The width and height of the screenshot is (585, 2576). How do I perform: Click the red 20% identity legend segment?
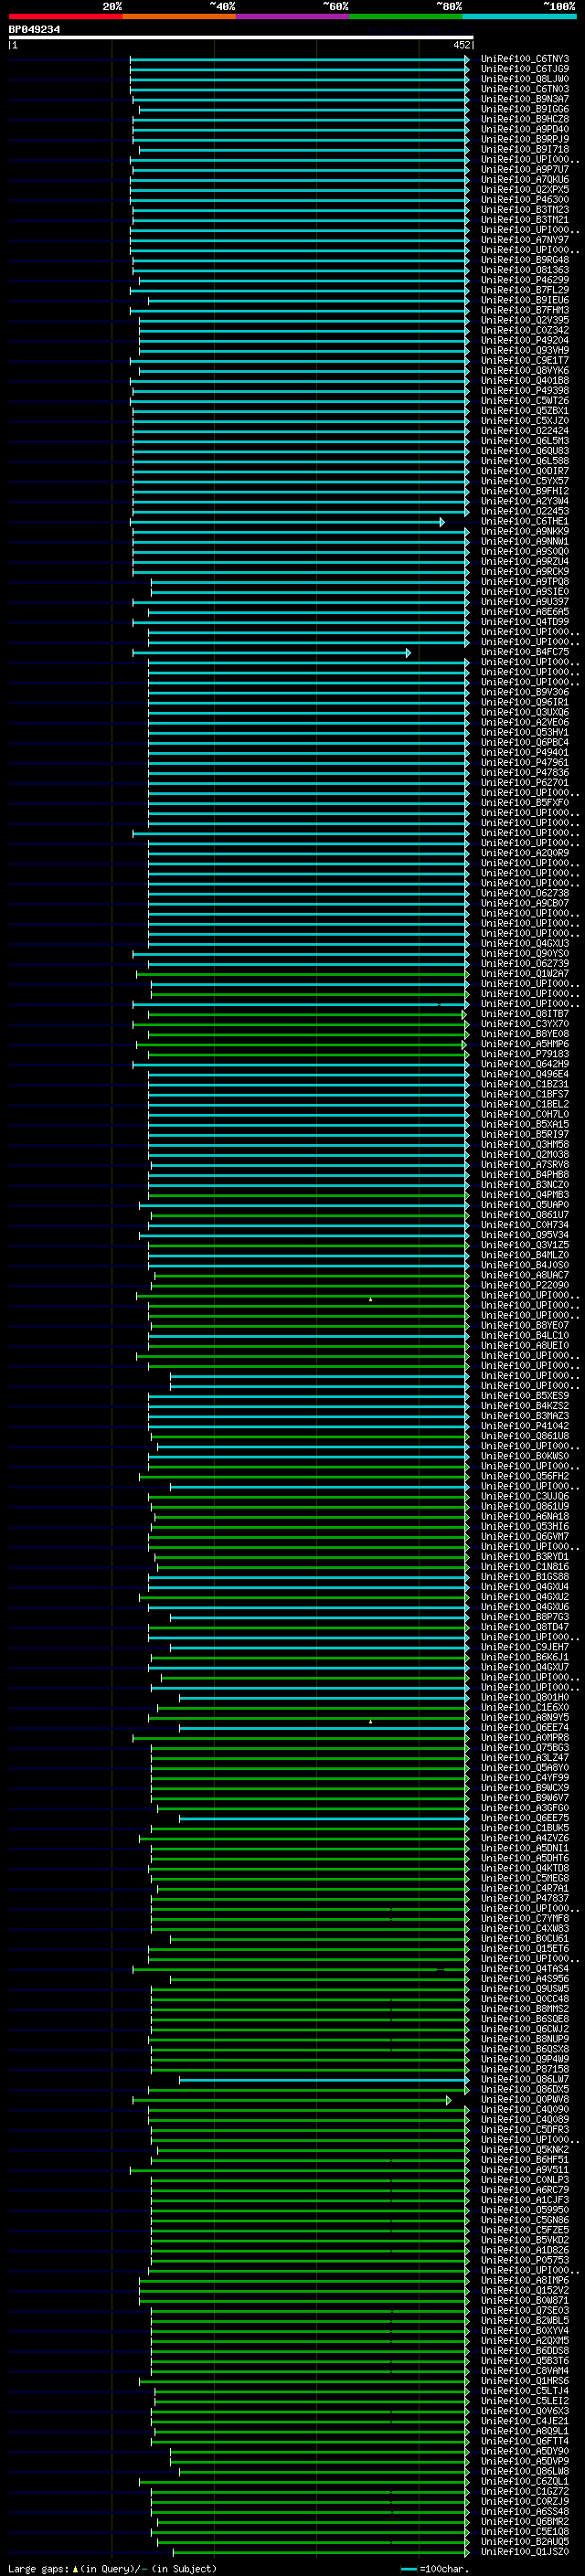(x=65, y=16)
